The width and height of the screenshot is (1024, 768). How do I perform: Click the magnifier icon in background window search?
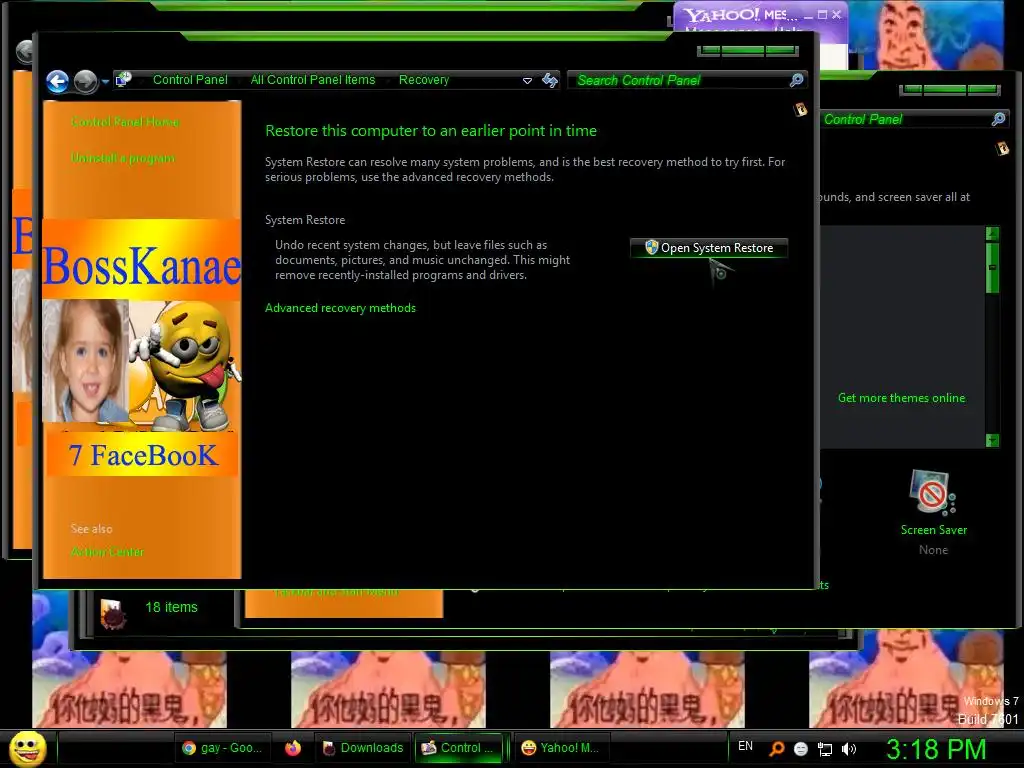tap(998, 119)
